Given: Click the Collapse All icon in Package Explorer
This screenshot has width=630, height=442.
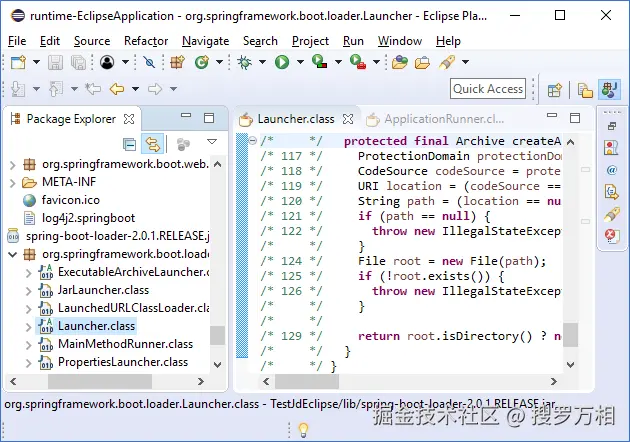Looking at the screenshot, I should click(129, 144).
